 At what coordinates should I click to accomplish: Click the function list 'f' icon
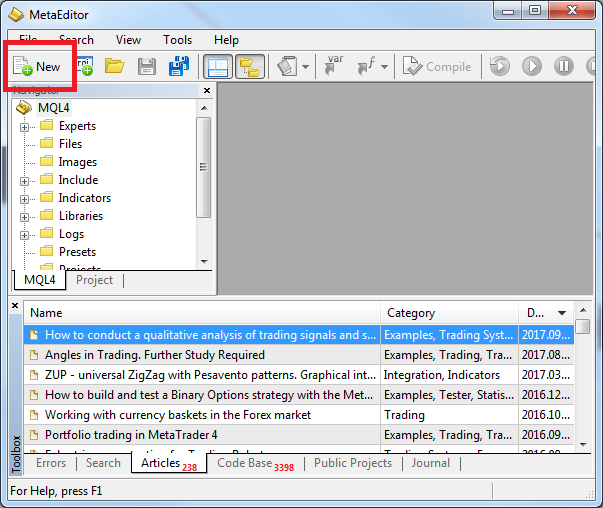[366, 66]
